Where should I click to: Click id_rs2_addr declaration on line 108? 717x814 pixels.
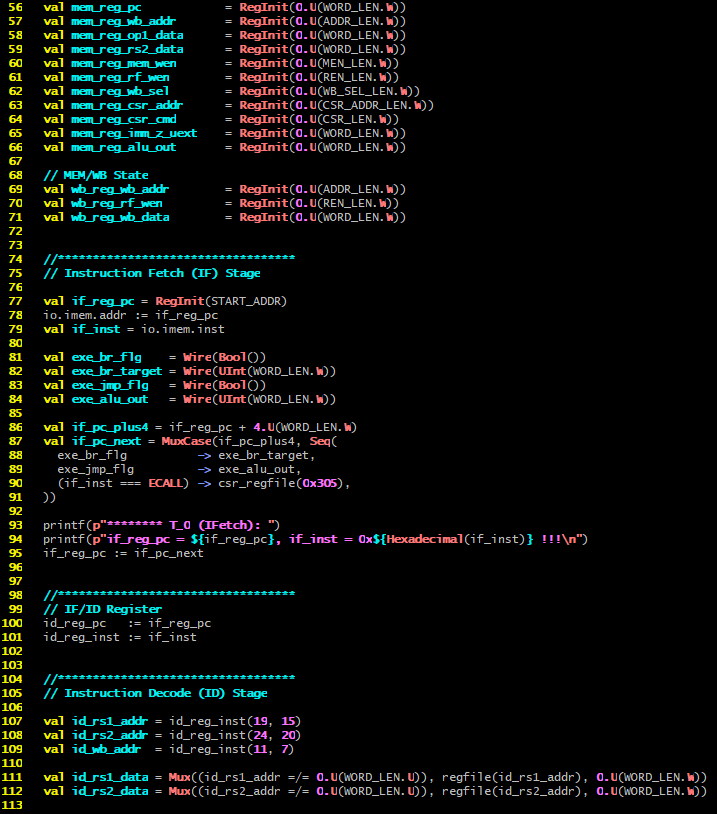110,736
